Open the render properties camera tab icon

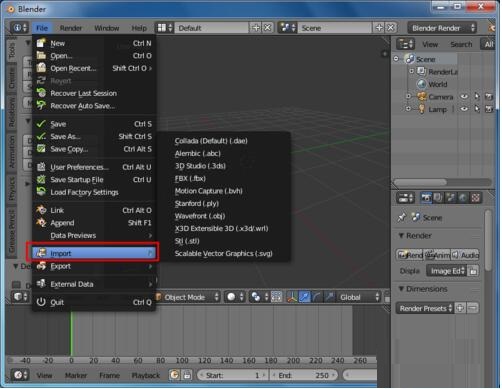click(x=426, y=198)
